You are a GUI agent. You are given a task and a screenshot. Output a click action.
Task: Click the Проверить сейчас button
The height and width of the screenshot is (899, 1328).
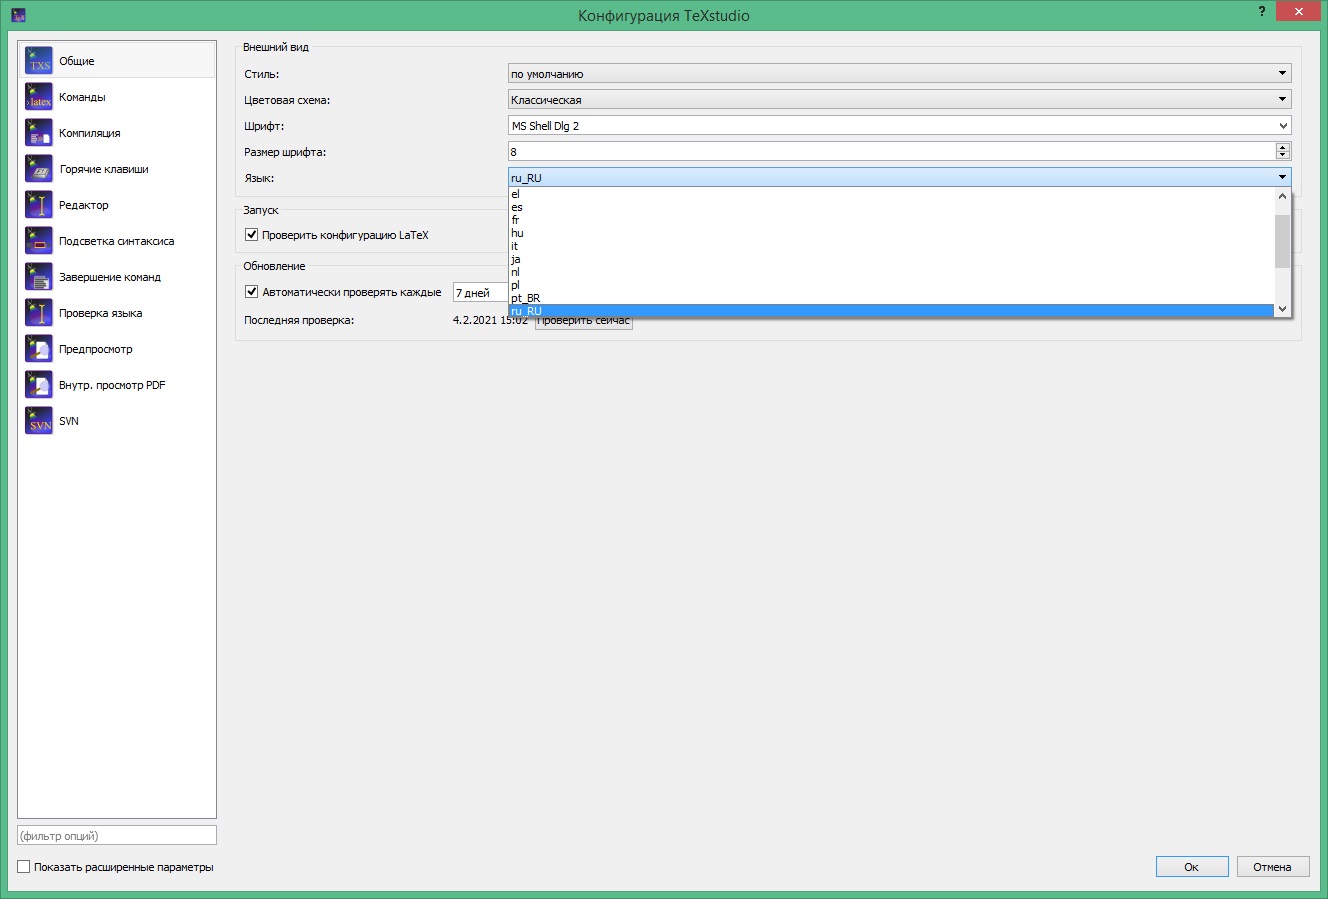584,321
